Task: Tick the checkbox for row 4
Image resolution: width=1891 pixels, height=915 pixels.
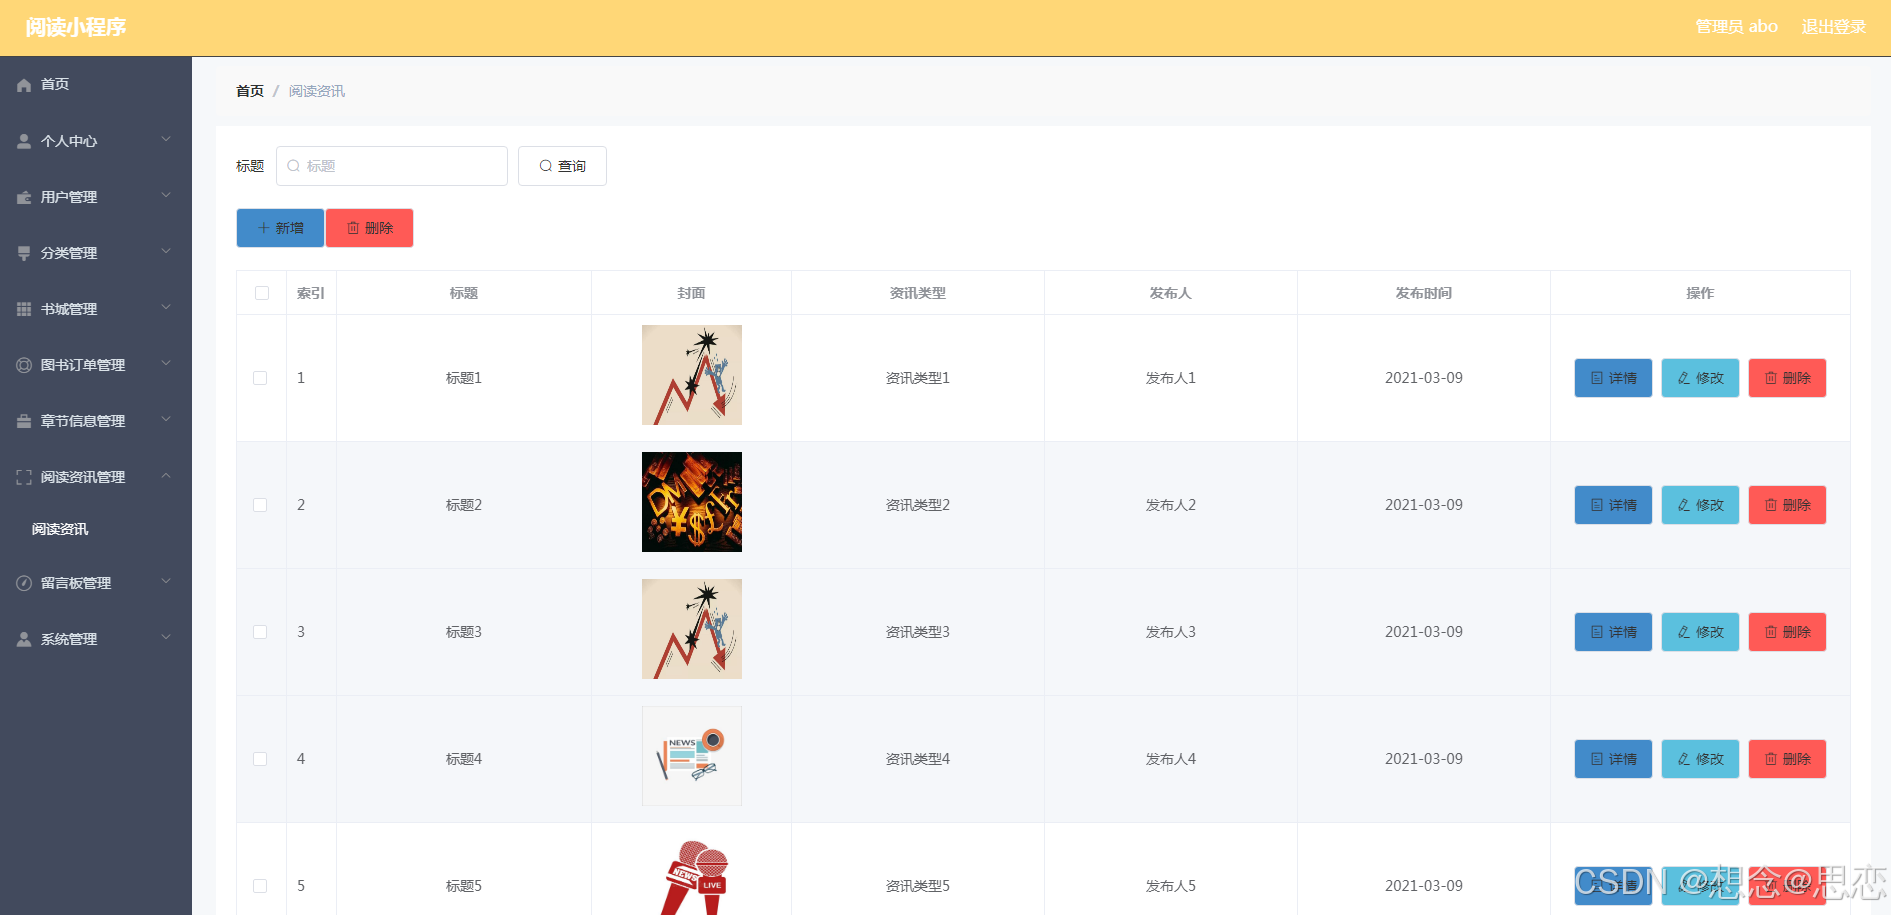Action: coord(260,759)
